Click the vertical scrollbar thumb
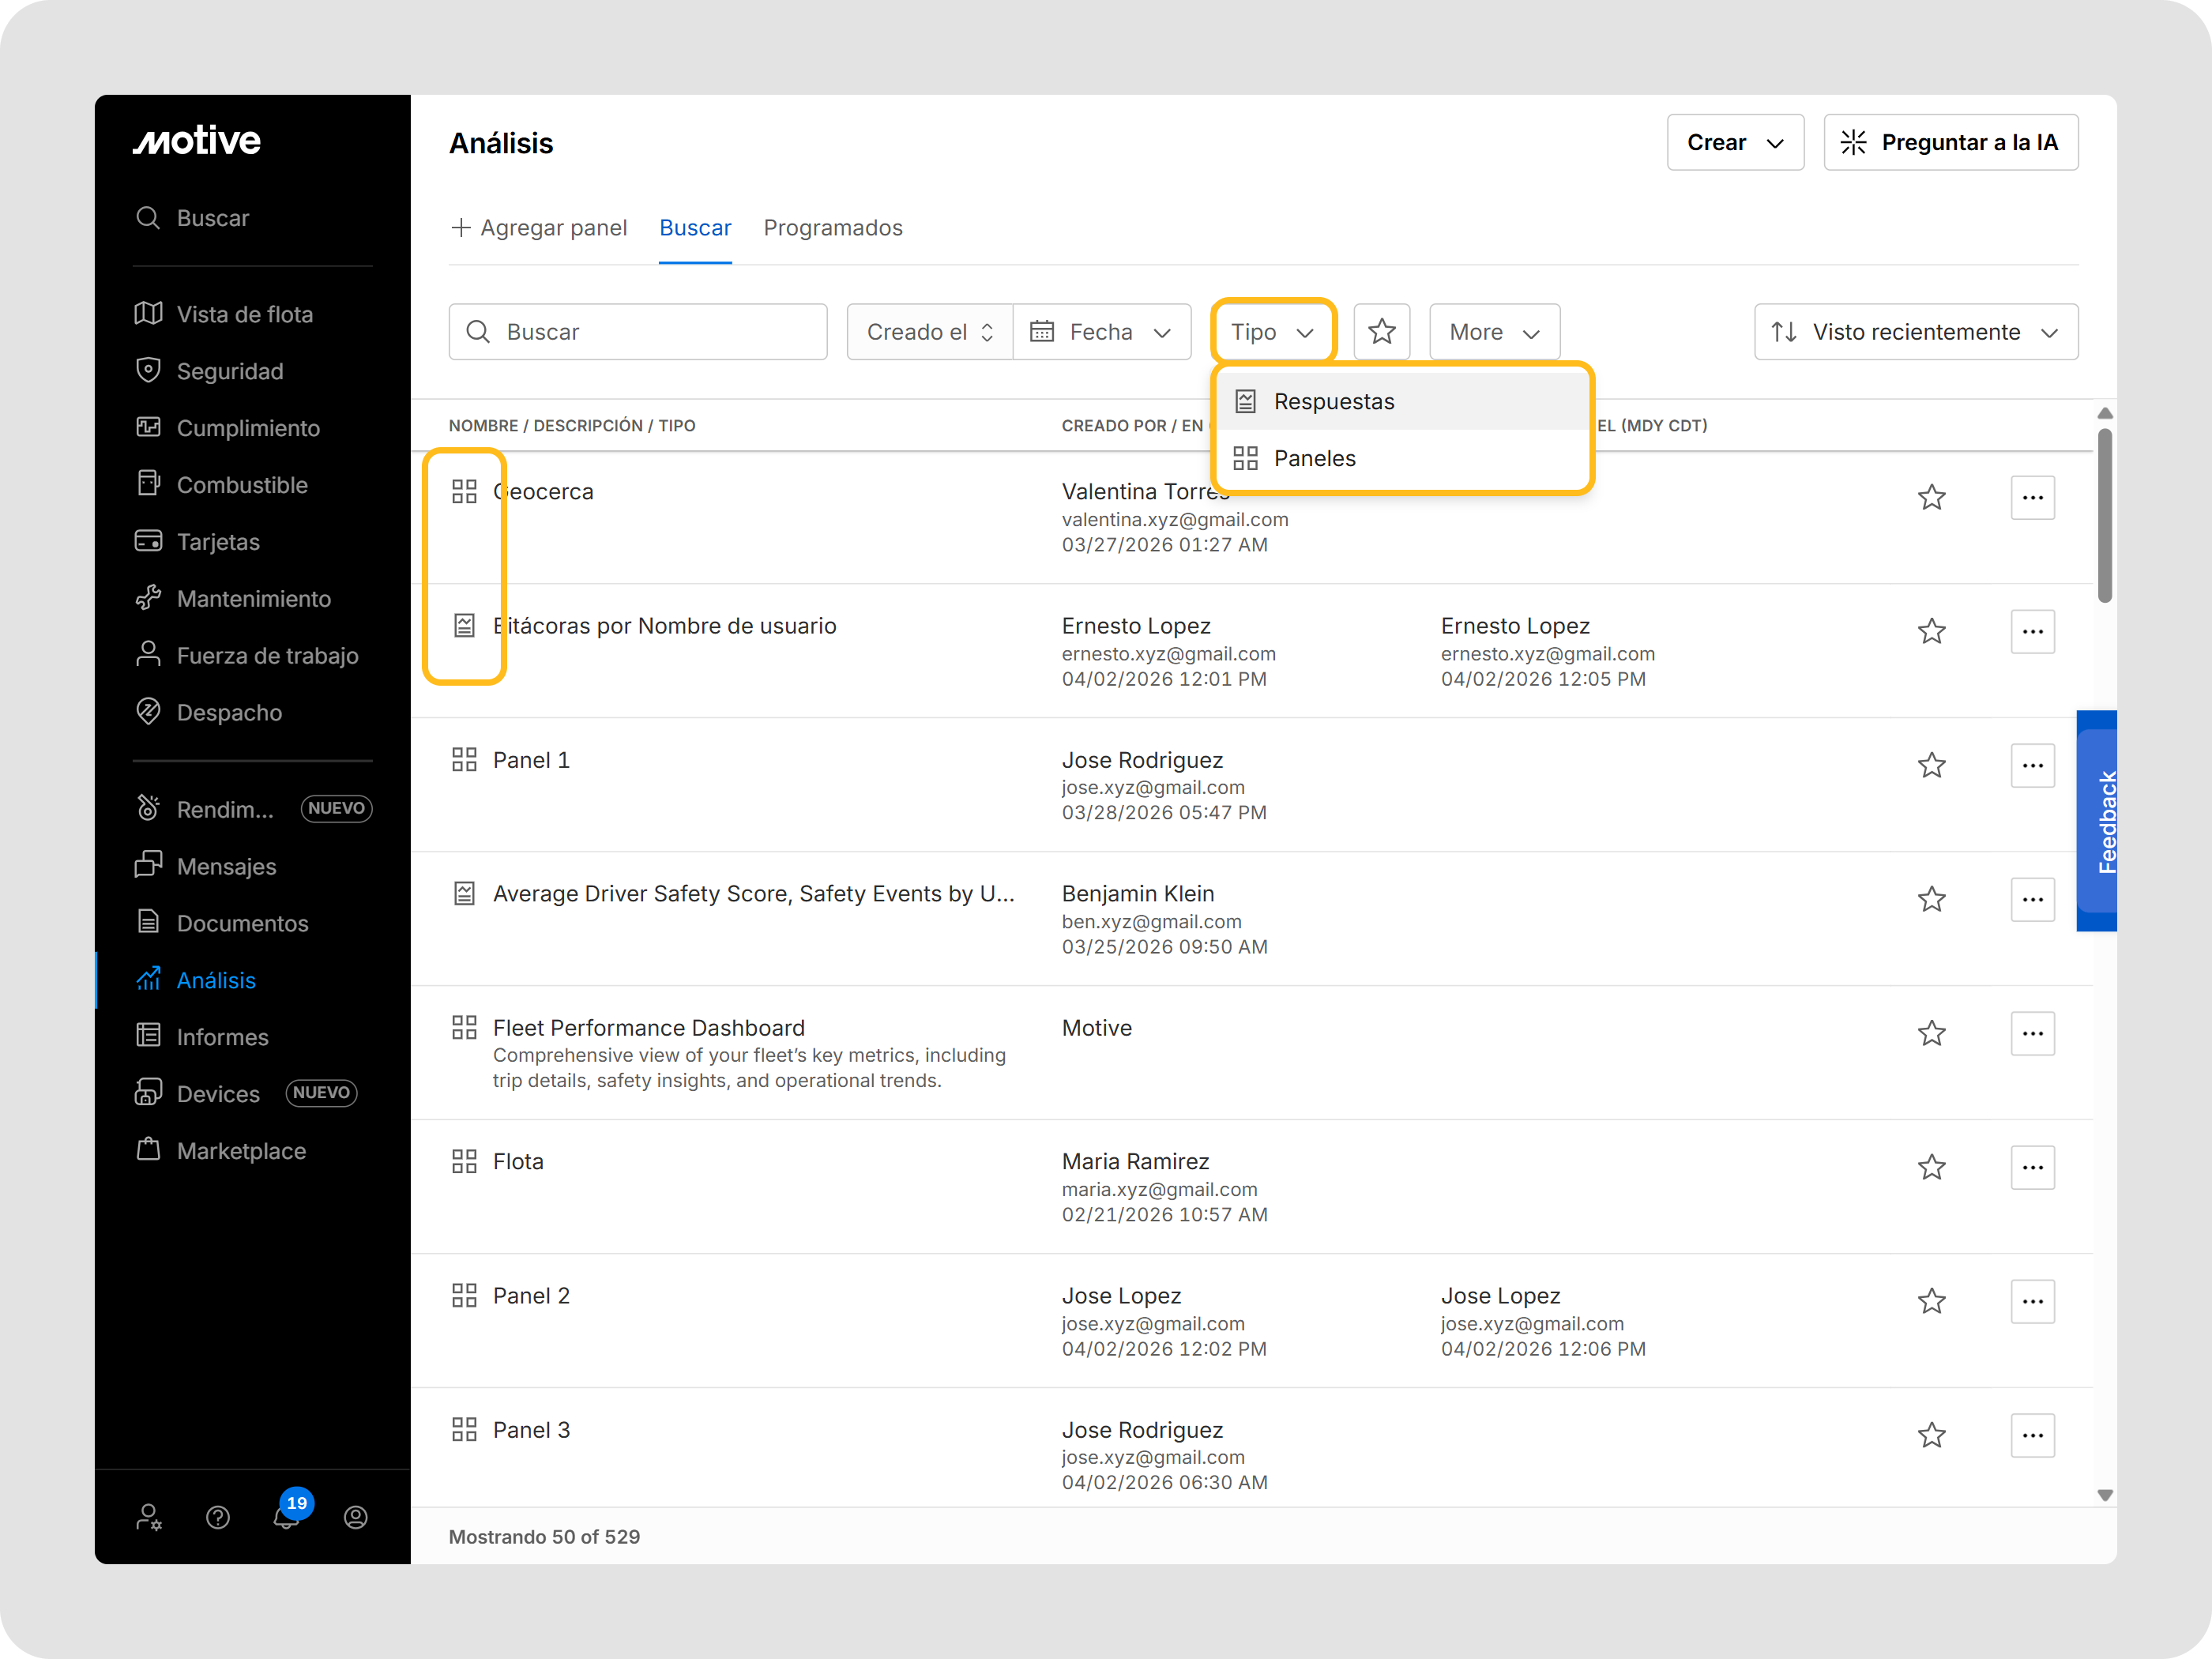 tap(2104, 515)
